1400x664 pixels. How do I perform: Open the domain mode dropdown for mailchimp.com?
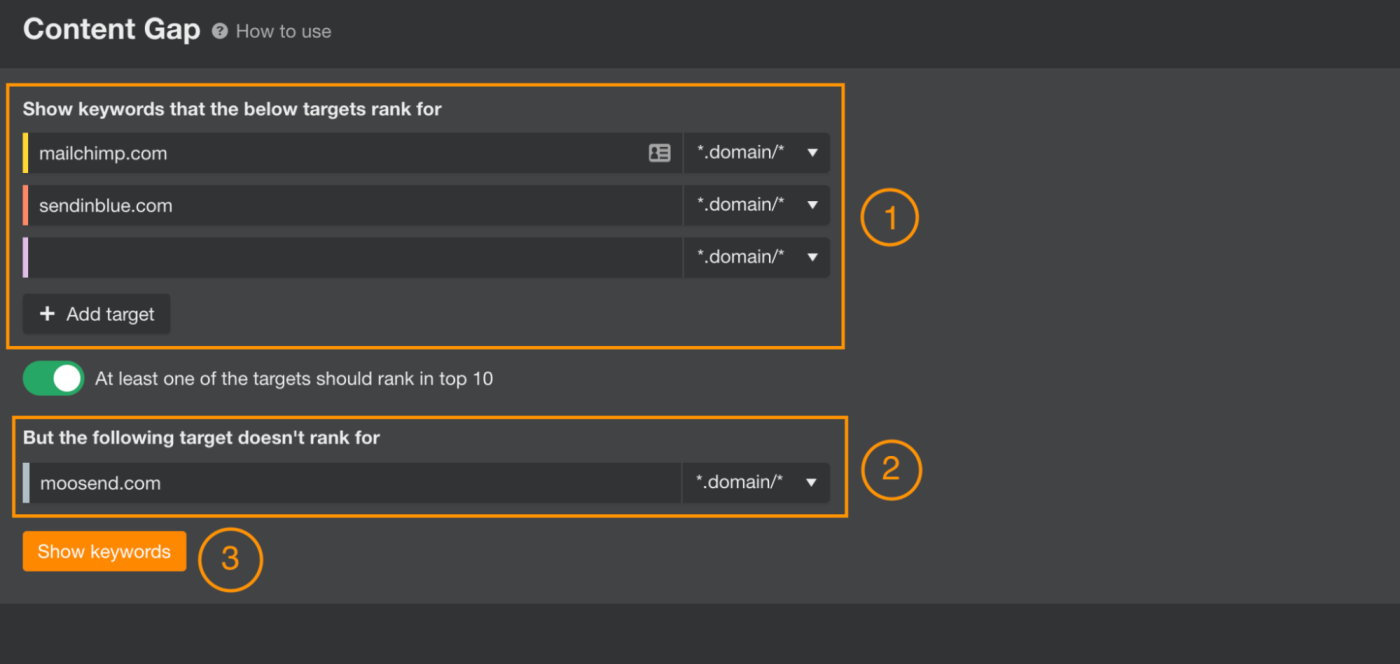[757, 153]
